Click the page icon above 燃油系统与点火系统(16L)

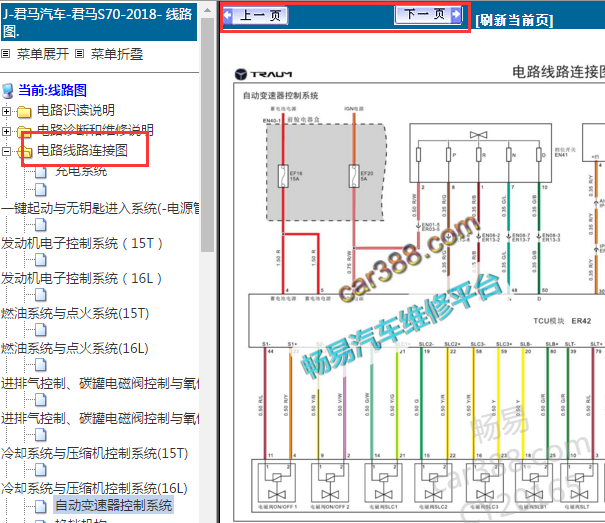click(x=41, y=330)
